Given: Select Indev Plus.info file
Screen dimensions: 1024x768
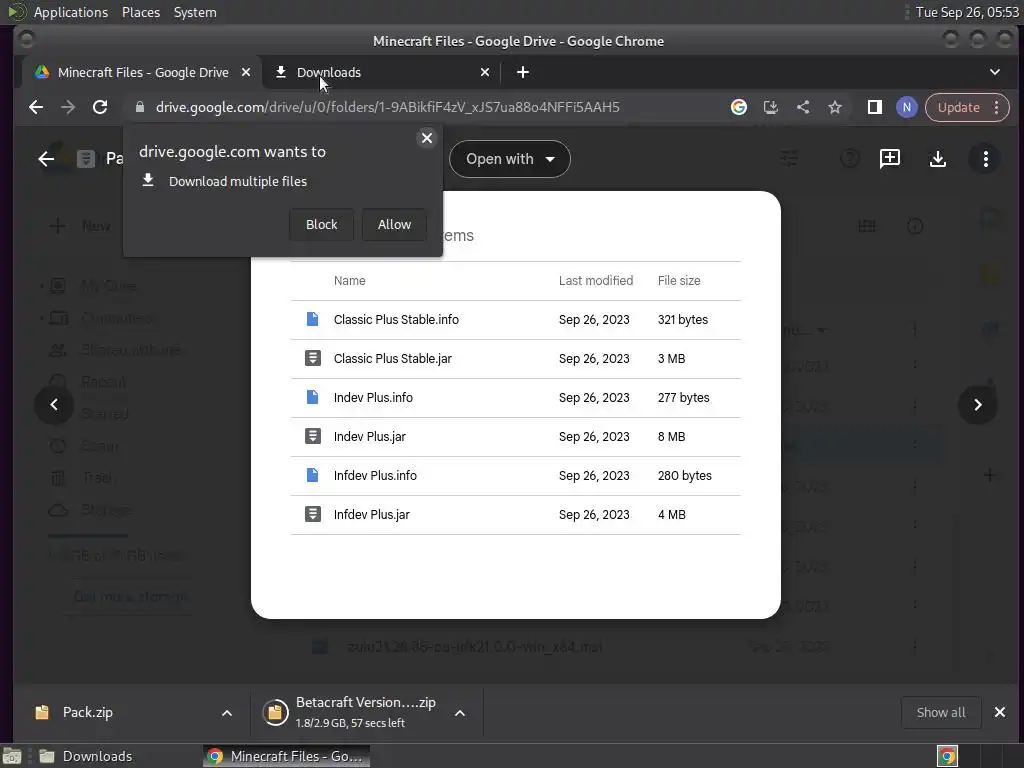Looking at the screenshot, I should (x=515, y=398).
